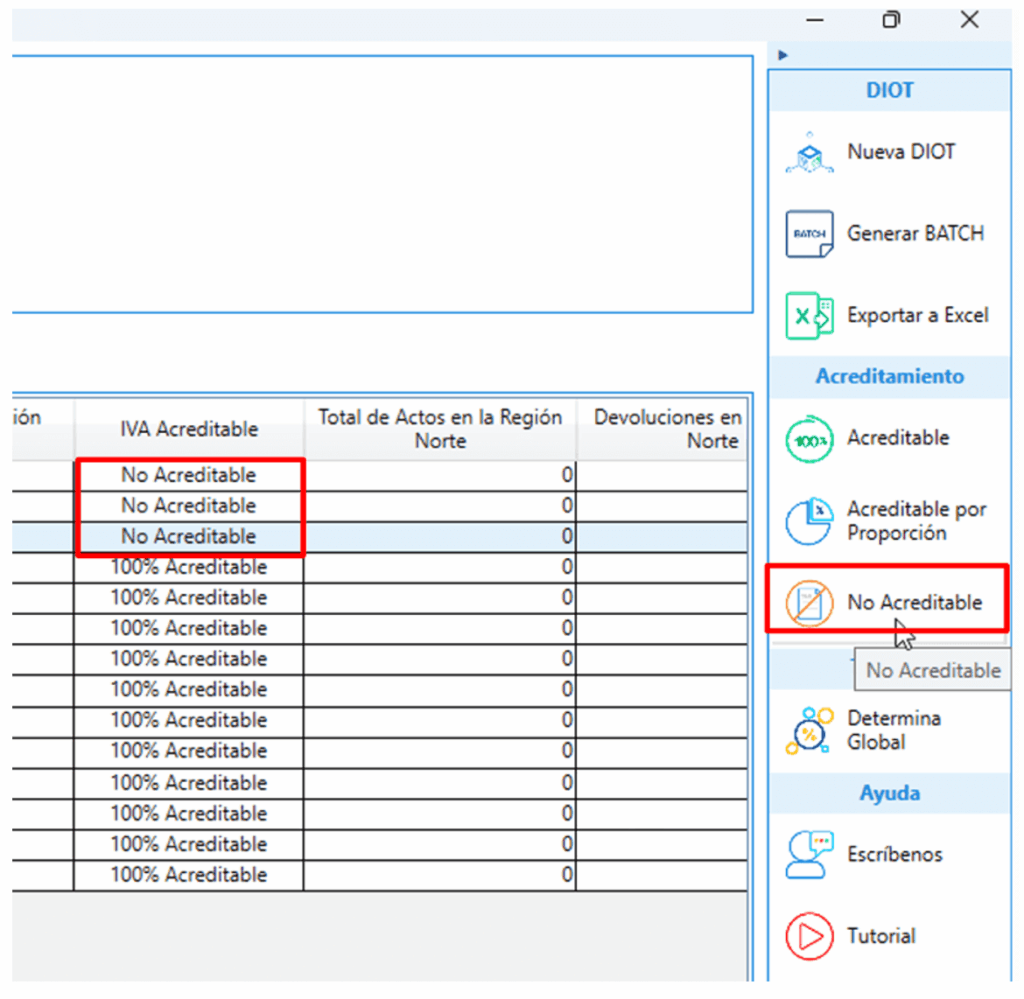Select the last 100% Acreditable cell
Screen dimensions: 1024x999
pos(189,875)
